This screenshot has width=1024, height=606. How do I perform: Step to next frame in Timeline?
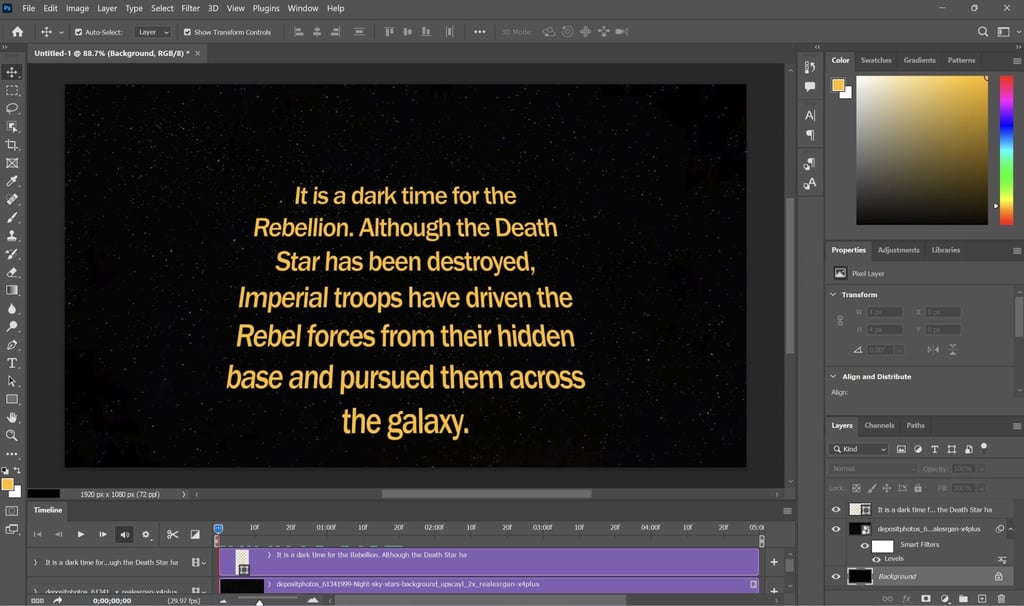(103, 534)
